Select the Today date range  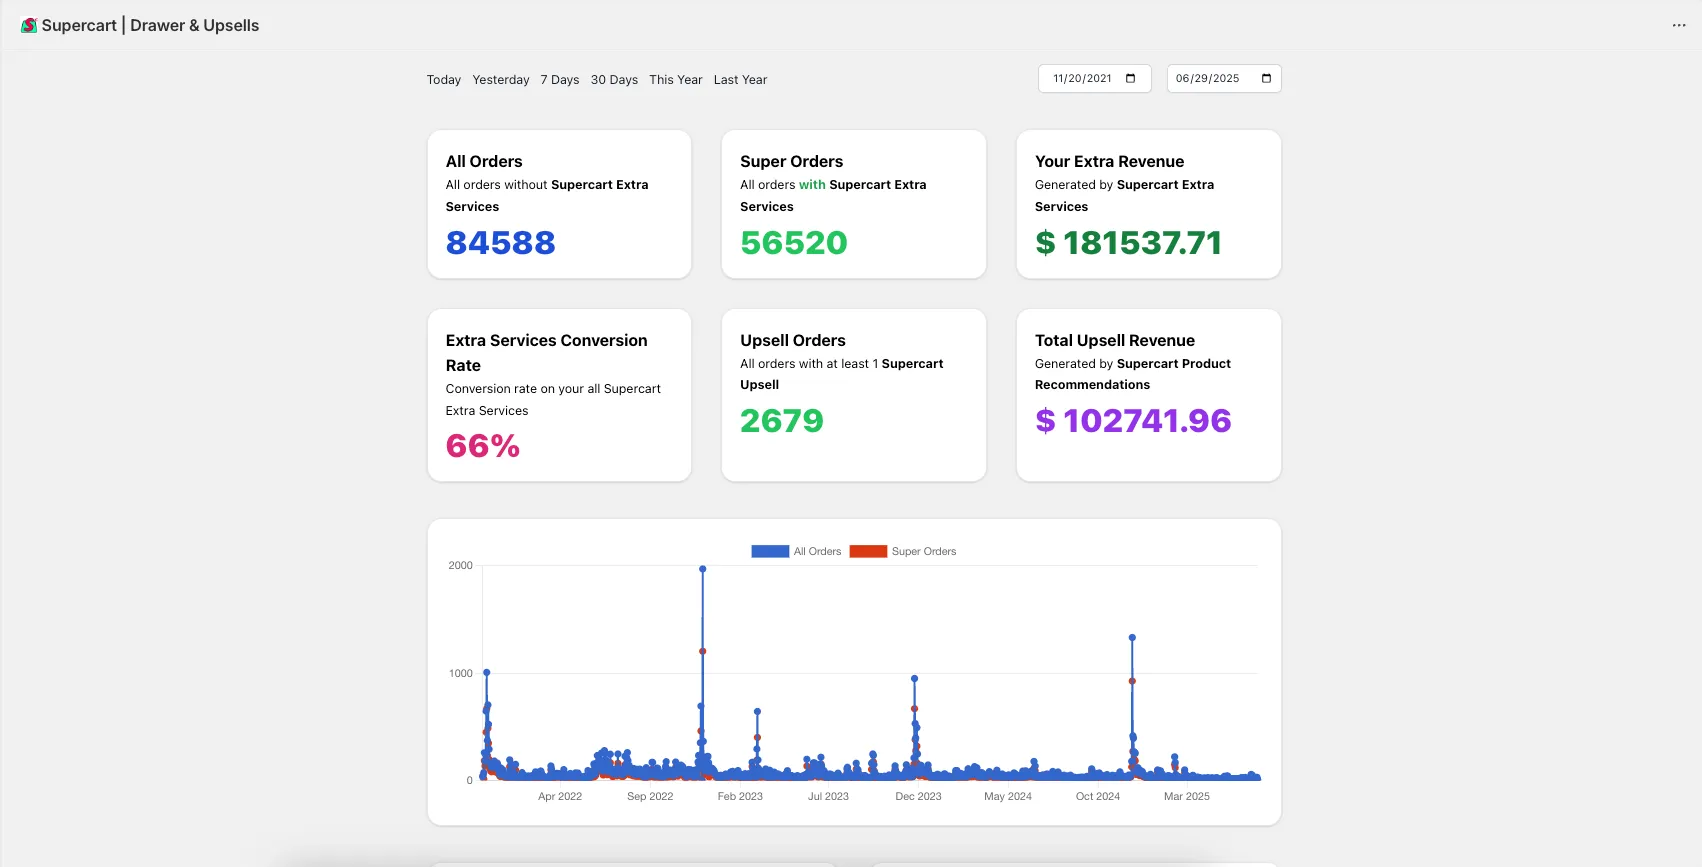444,80
